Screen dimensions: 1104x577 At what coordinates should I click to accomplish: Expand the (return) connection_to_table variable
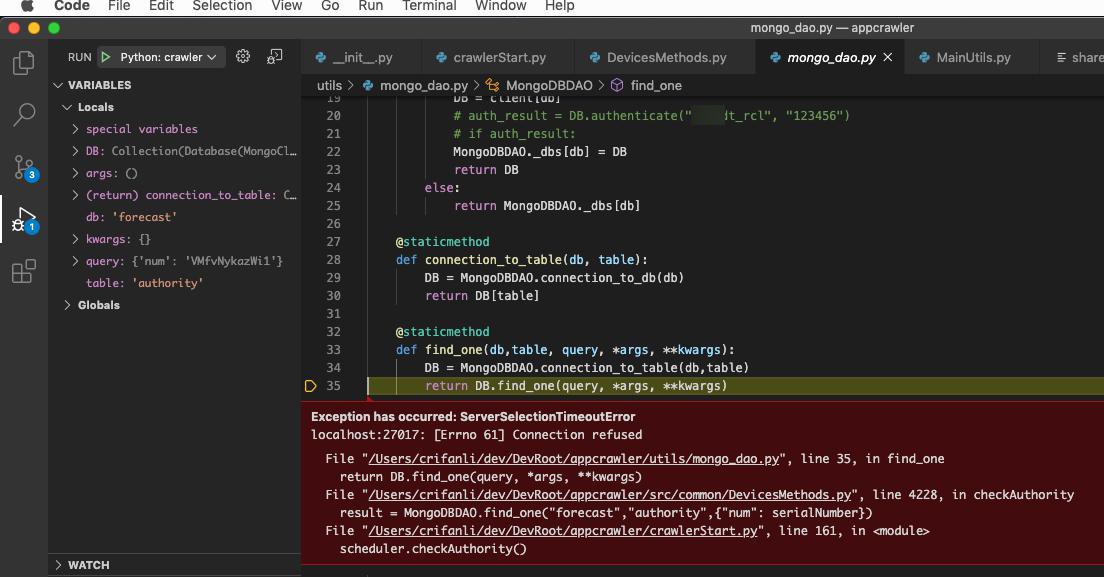[75, 195]
